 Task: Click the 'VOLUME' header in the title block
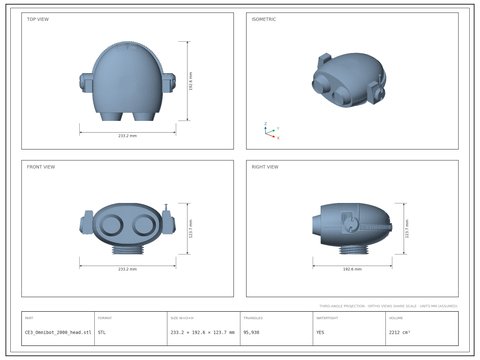pos(396,318)
